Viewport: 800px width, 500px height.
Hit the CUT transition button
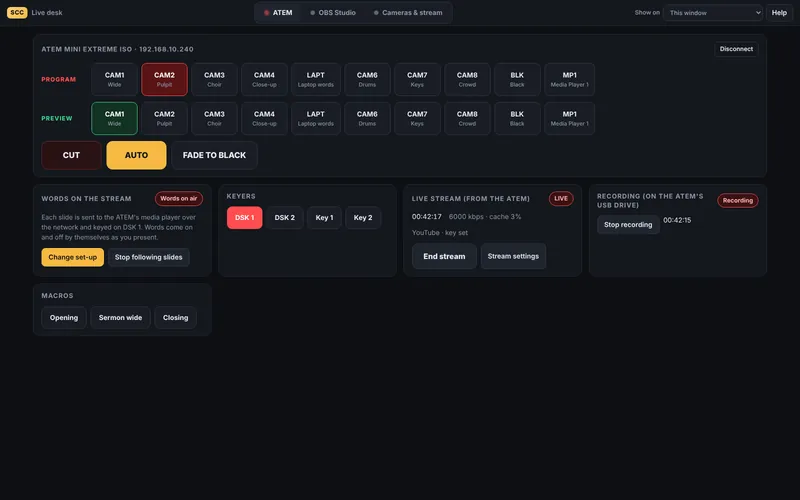tap(71, 155)
